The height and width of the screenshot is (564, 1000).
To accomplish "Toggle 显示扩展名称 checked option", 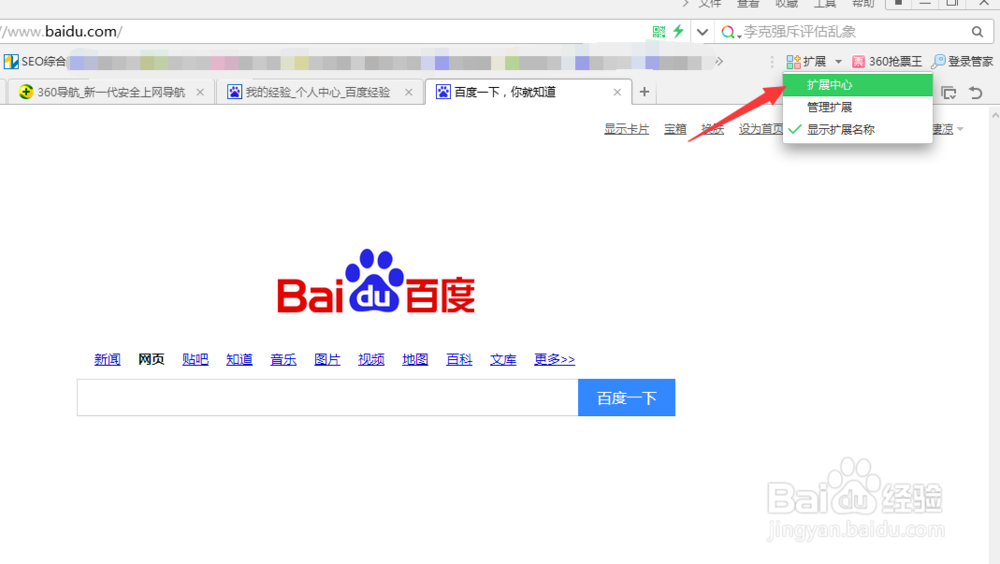I will click(x=858, y=130).
